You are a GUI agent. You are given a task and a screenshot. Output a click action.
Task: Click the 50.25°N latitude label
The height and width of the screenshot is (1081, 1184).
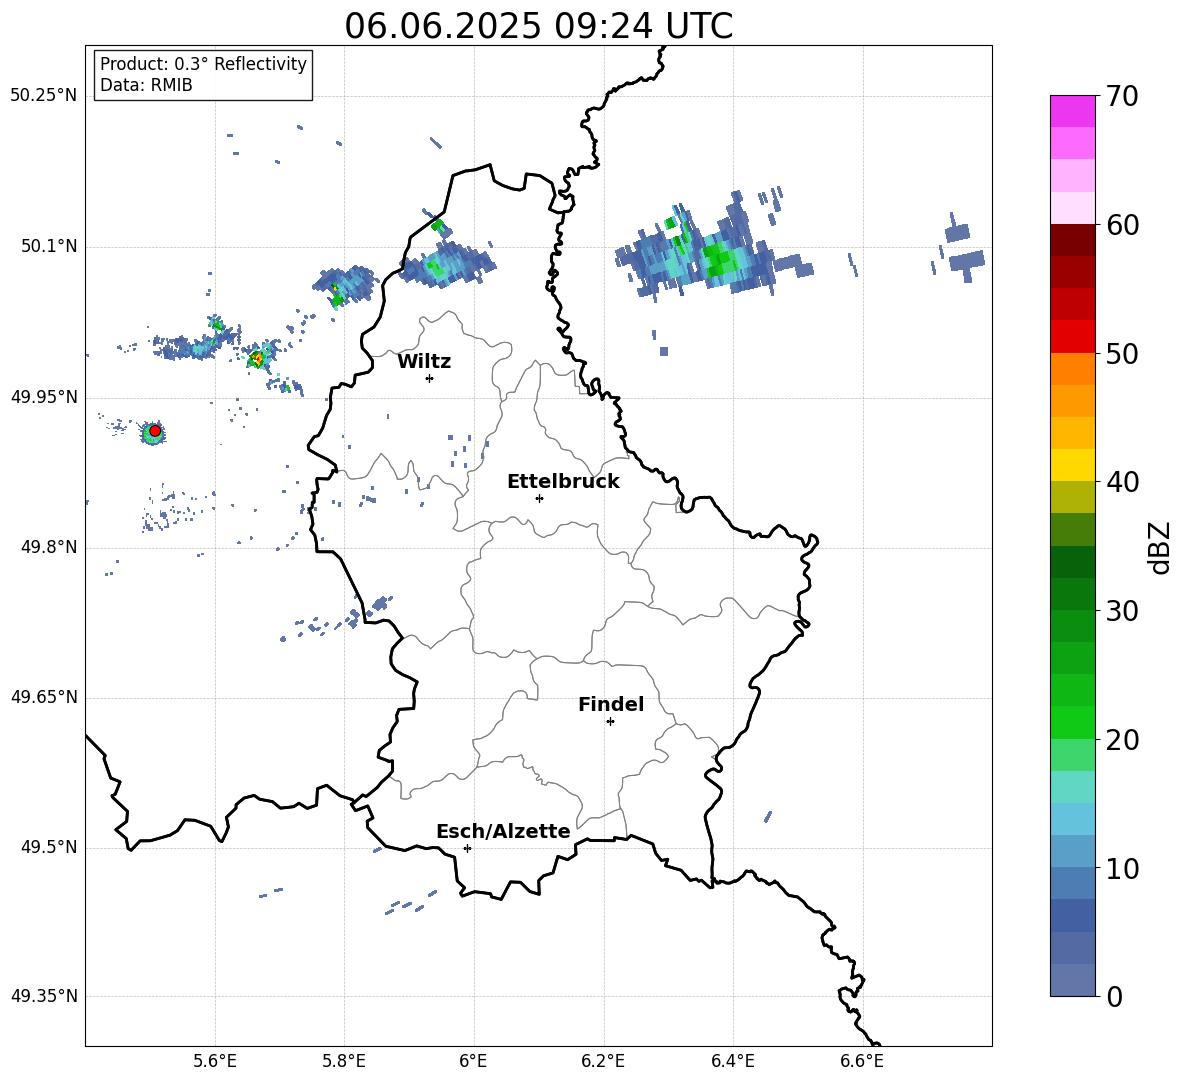(44, 96)
